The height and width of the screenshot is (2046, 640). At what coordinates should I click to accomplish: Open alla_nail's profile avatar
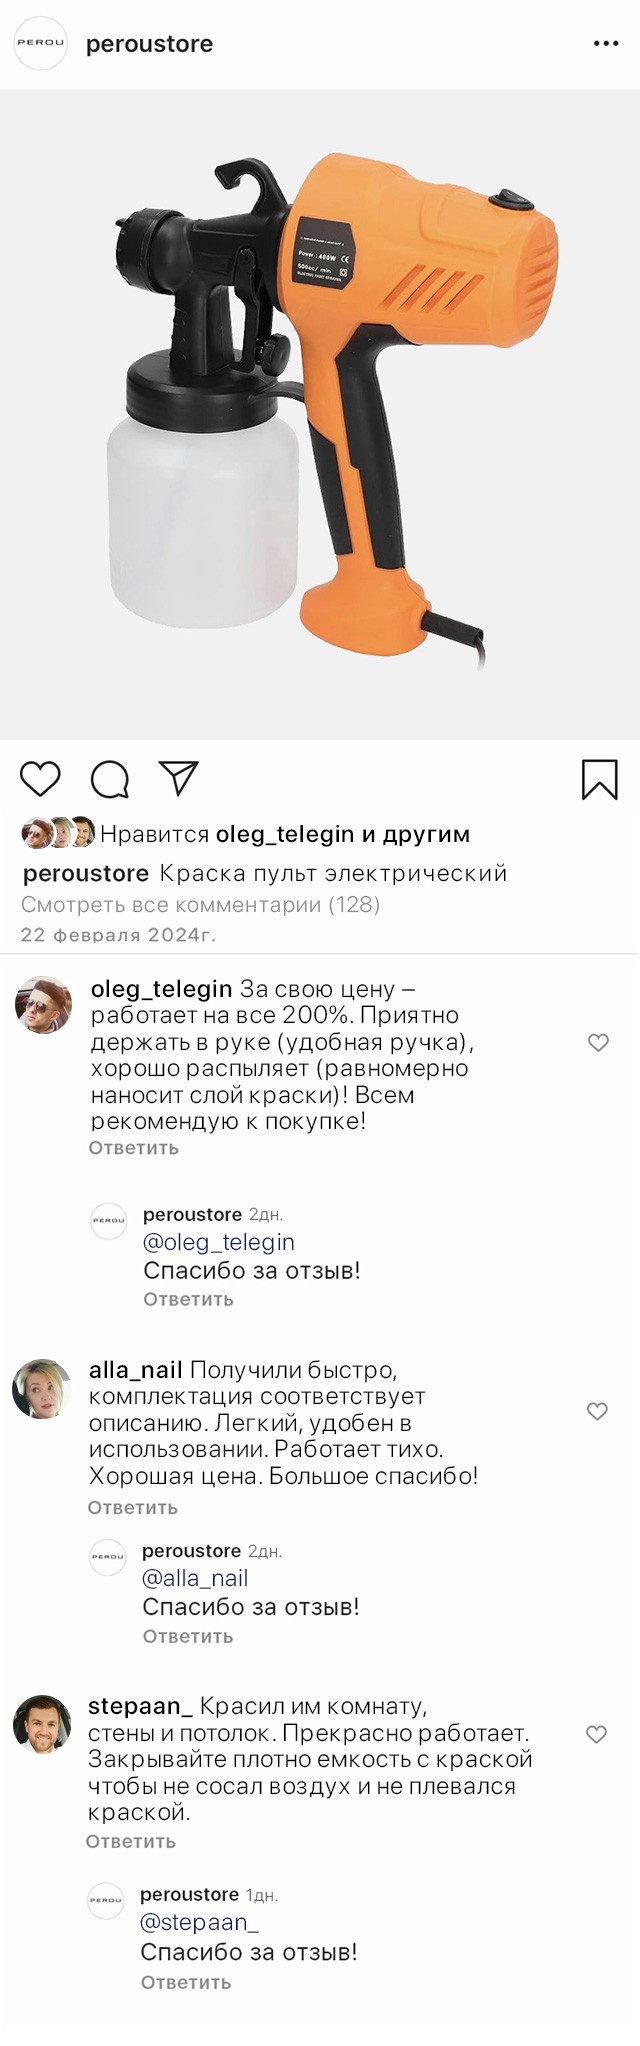[x=42, y=1388]
